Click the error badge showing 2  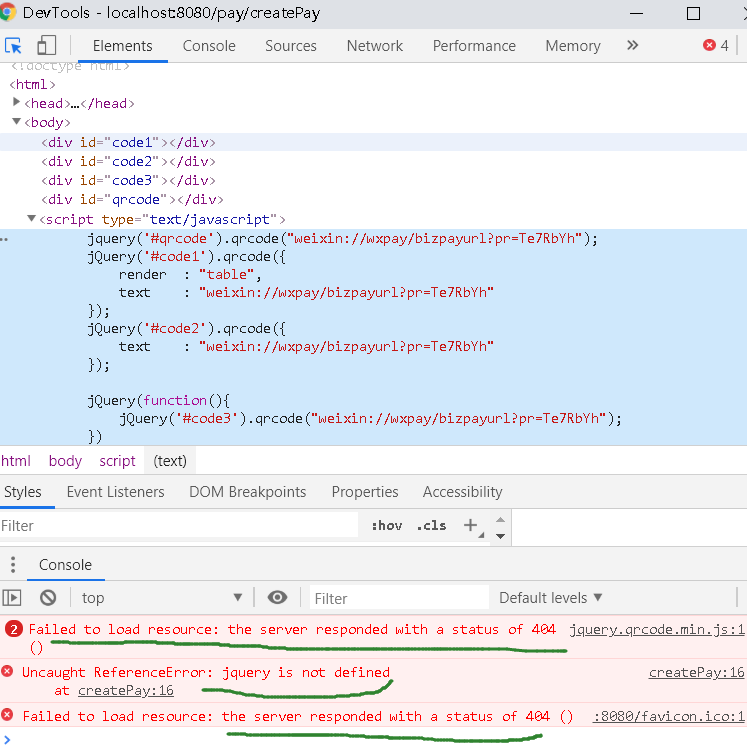[x=14, y=629]
